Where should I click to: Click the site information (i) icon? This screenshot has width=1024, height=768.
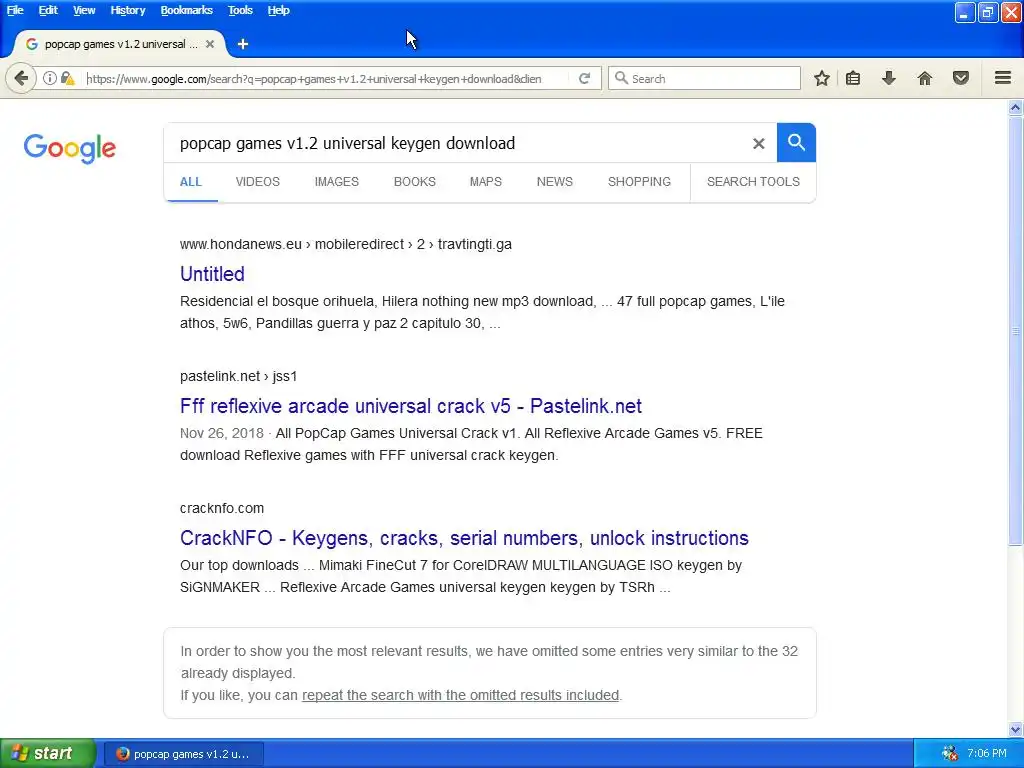coord(50,78)
